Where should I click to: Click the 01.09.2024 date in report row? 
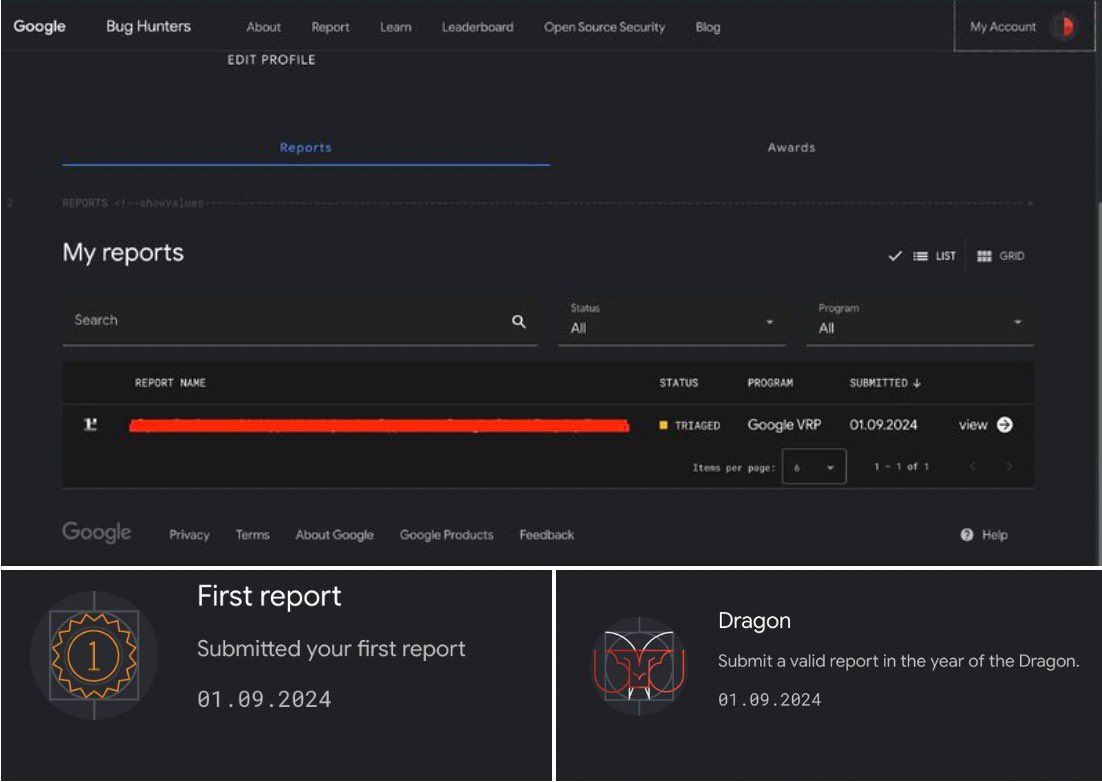pyautogui.click(x=883, y=425)
